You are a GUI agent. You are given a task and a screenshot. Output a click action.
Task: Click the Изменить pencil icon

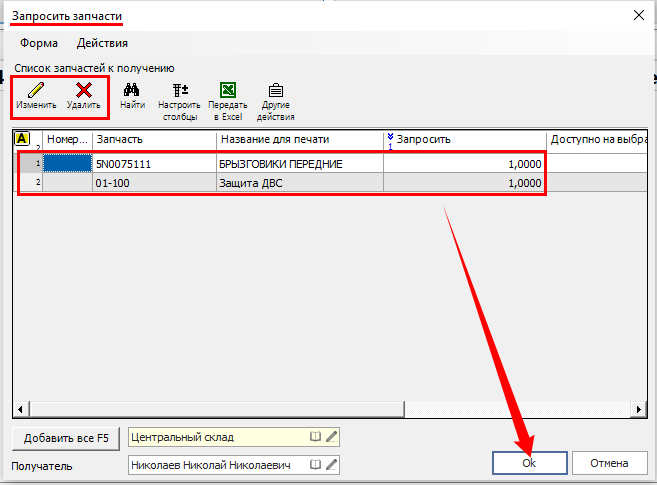[x=36, y=96]
